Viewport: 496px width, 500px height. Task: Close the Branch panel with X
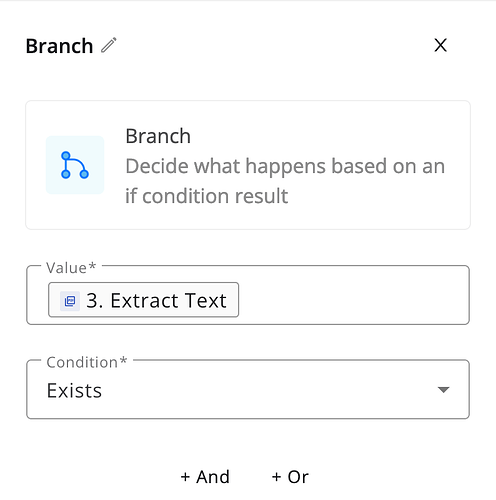440,45
